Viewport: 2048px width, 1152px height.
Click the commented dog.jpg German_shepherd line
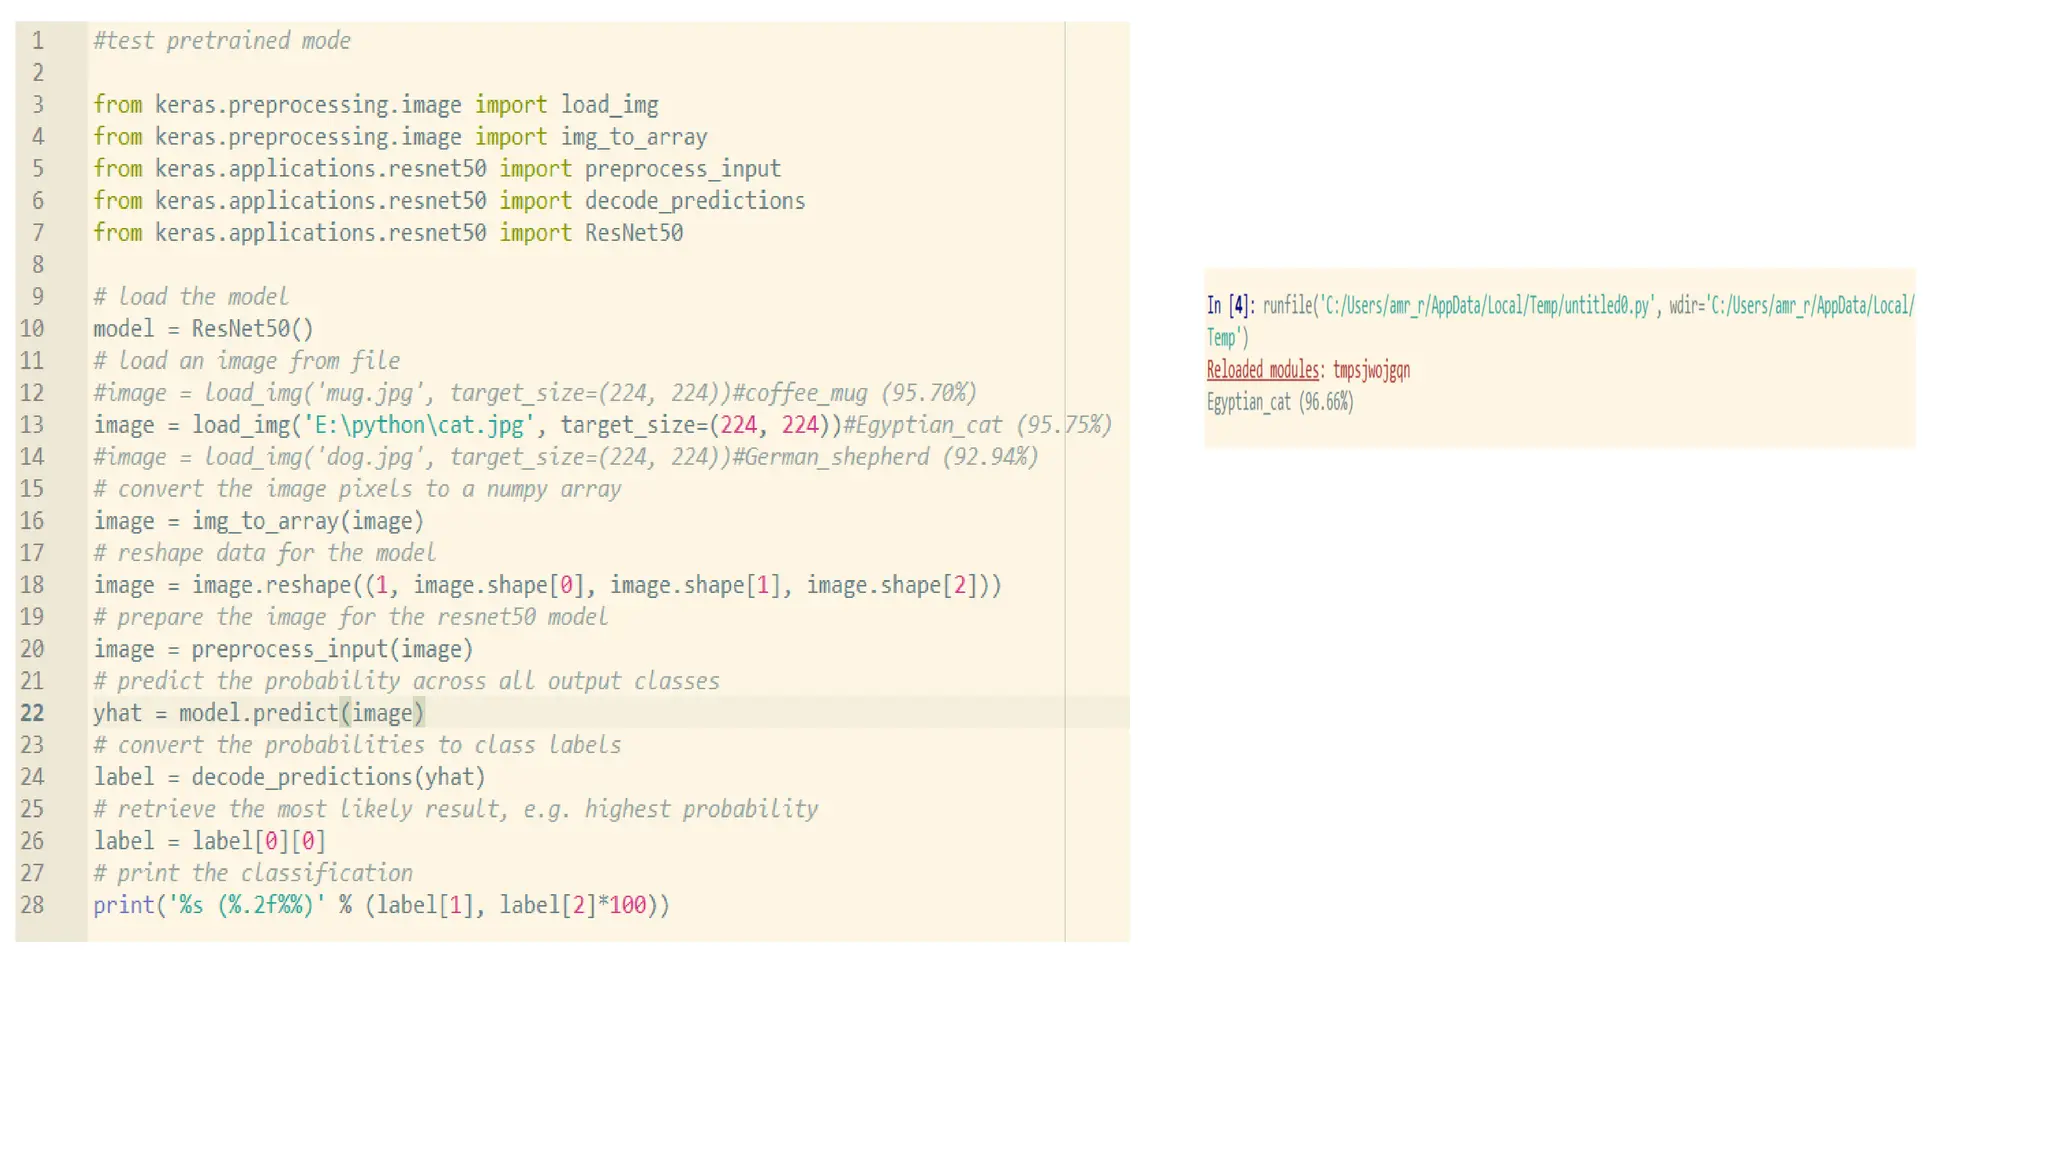[565, 457]
